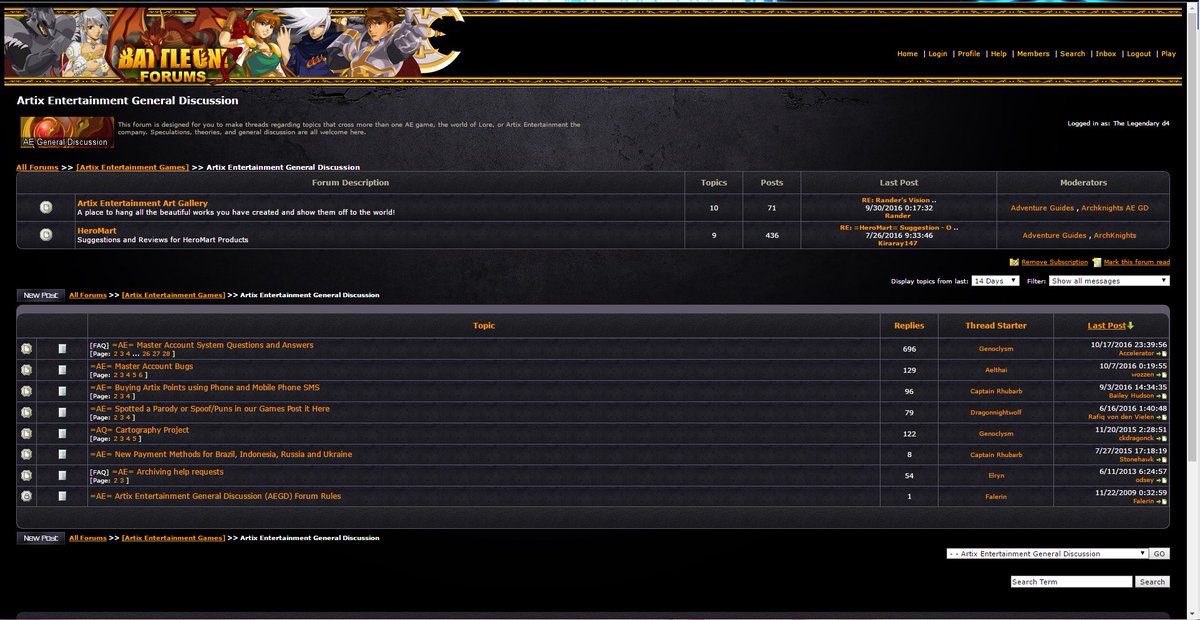Click the Last Post column header to sort
Viewport: 1200px width, 620px height.
1107,325
